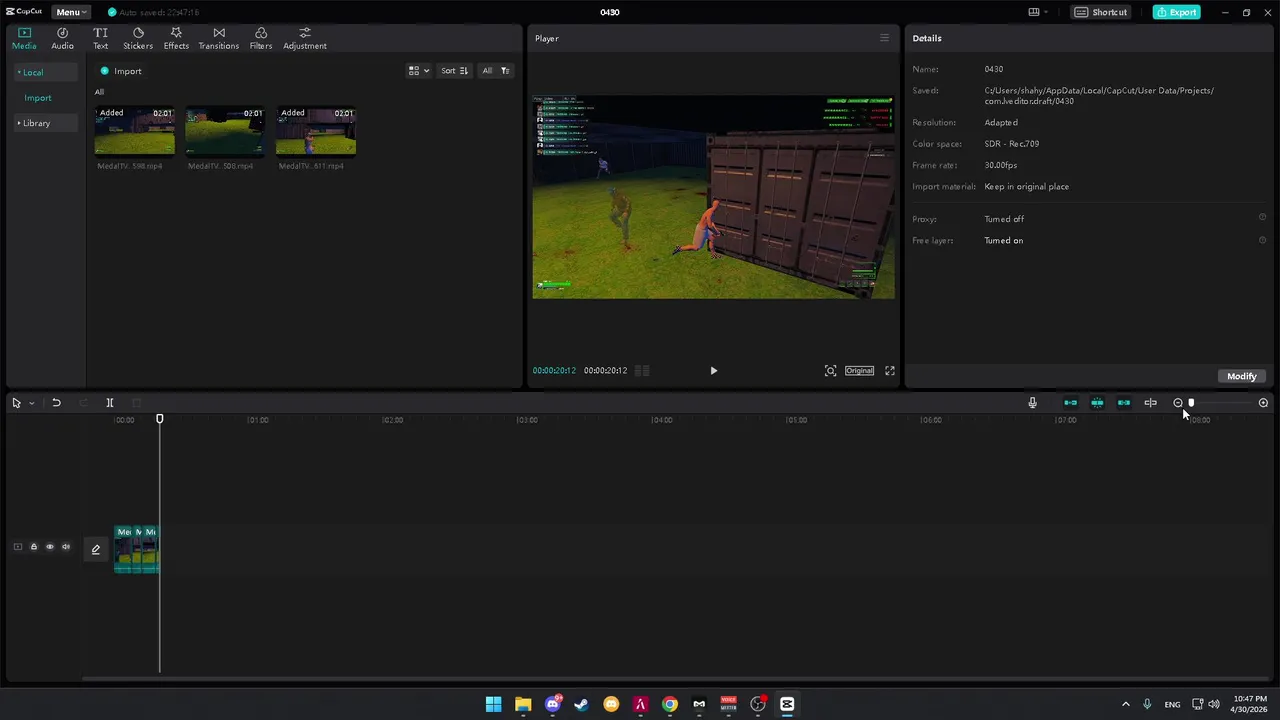Open the Filters panel
1280x720 pixels.
click(260, 38)
